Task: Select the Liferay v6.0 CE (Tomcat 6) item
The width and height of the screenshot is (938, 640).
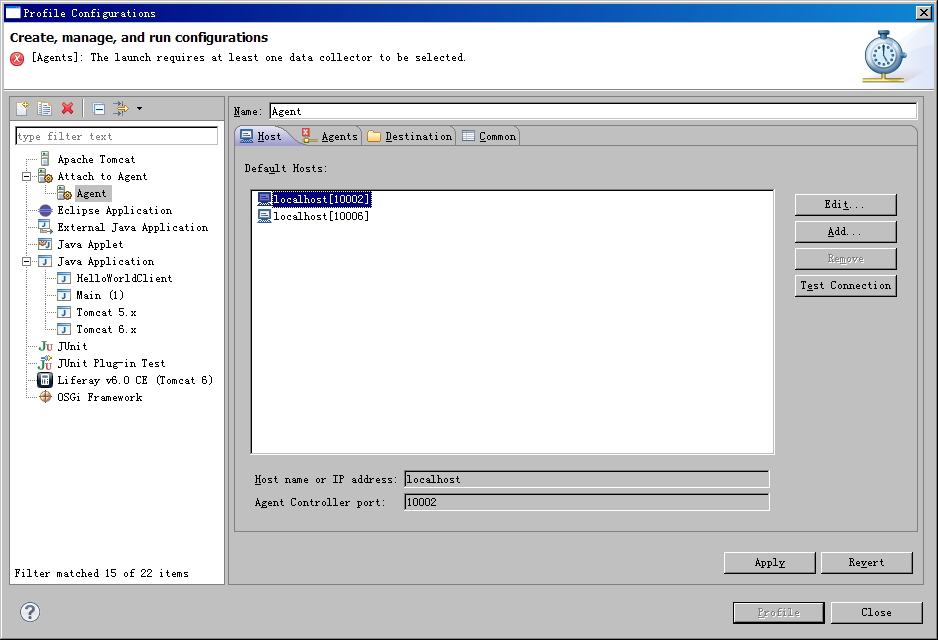Action: (x=135, y=380)
